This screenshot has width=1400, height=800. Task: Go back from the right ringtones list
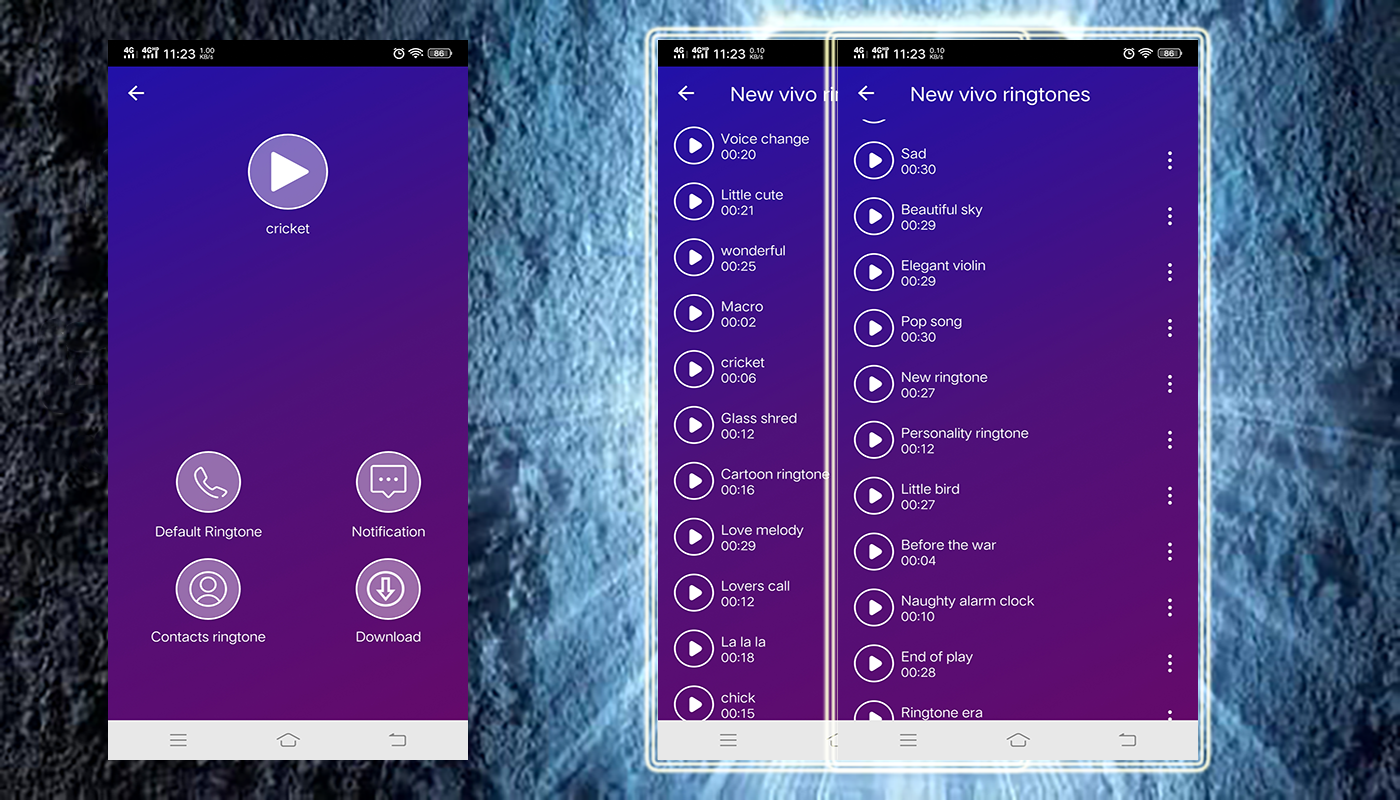click(x=866, y=93)
